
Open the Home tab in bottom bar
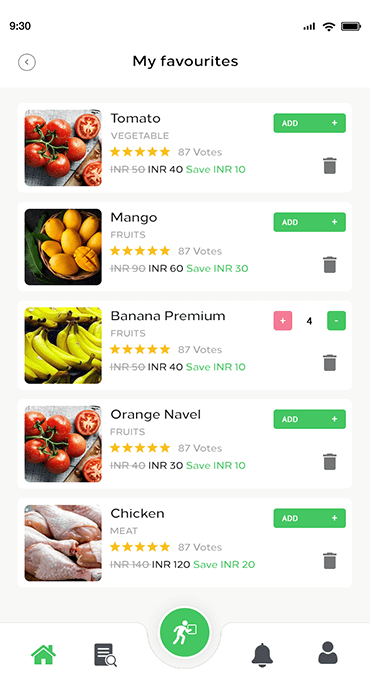point(43,655)
